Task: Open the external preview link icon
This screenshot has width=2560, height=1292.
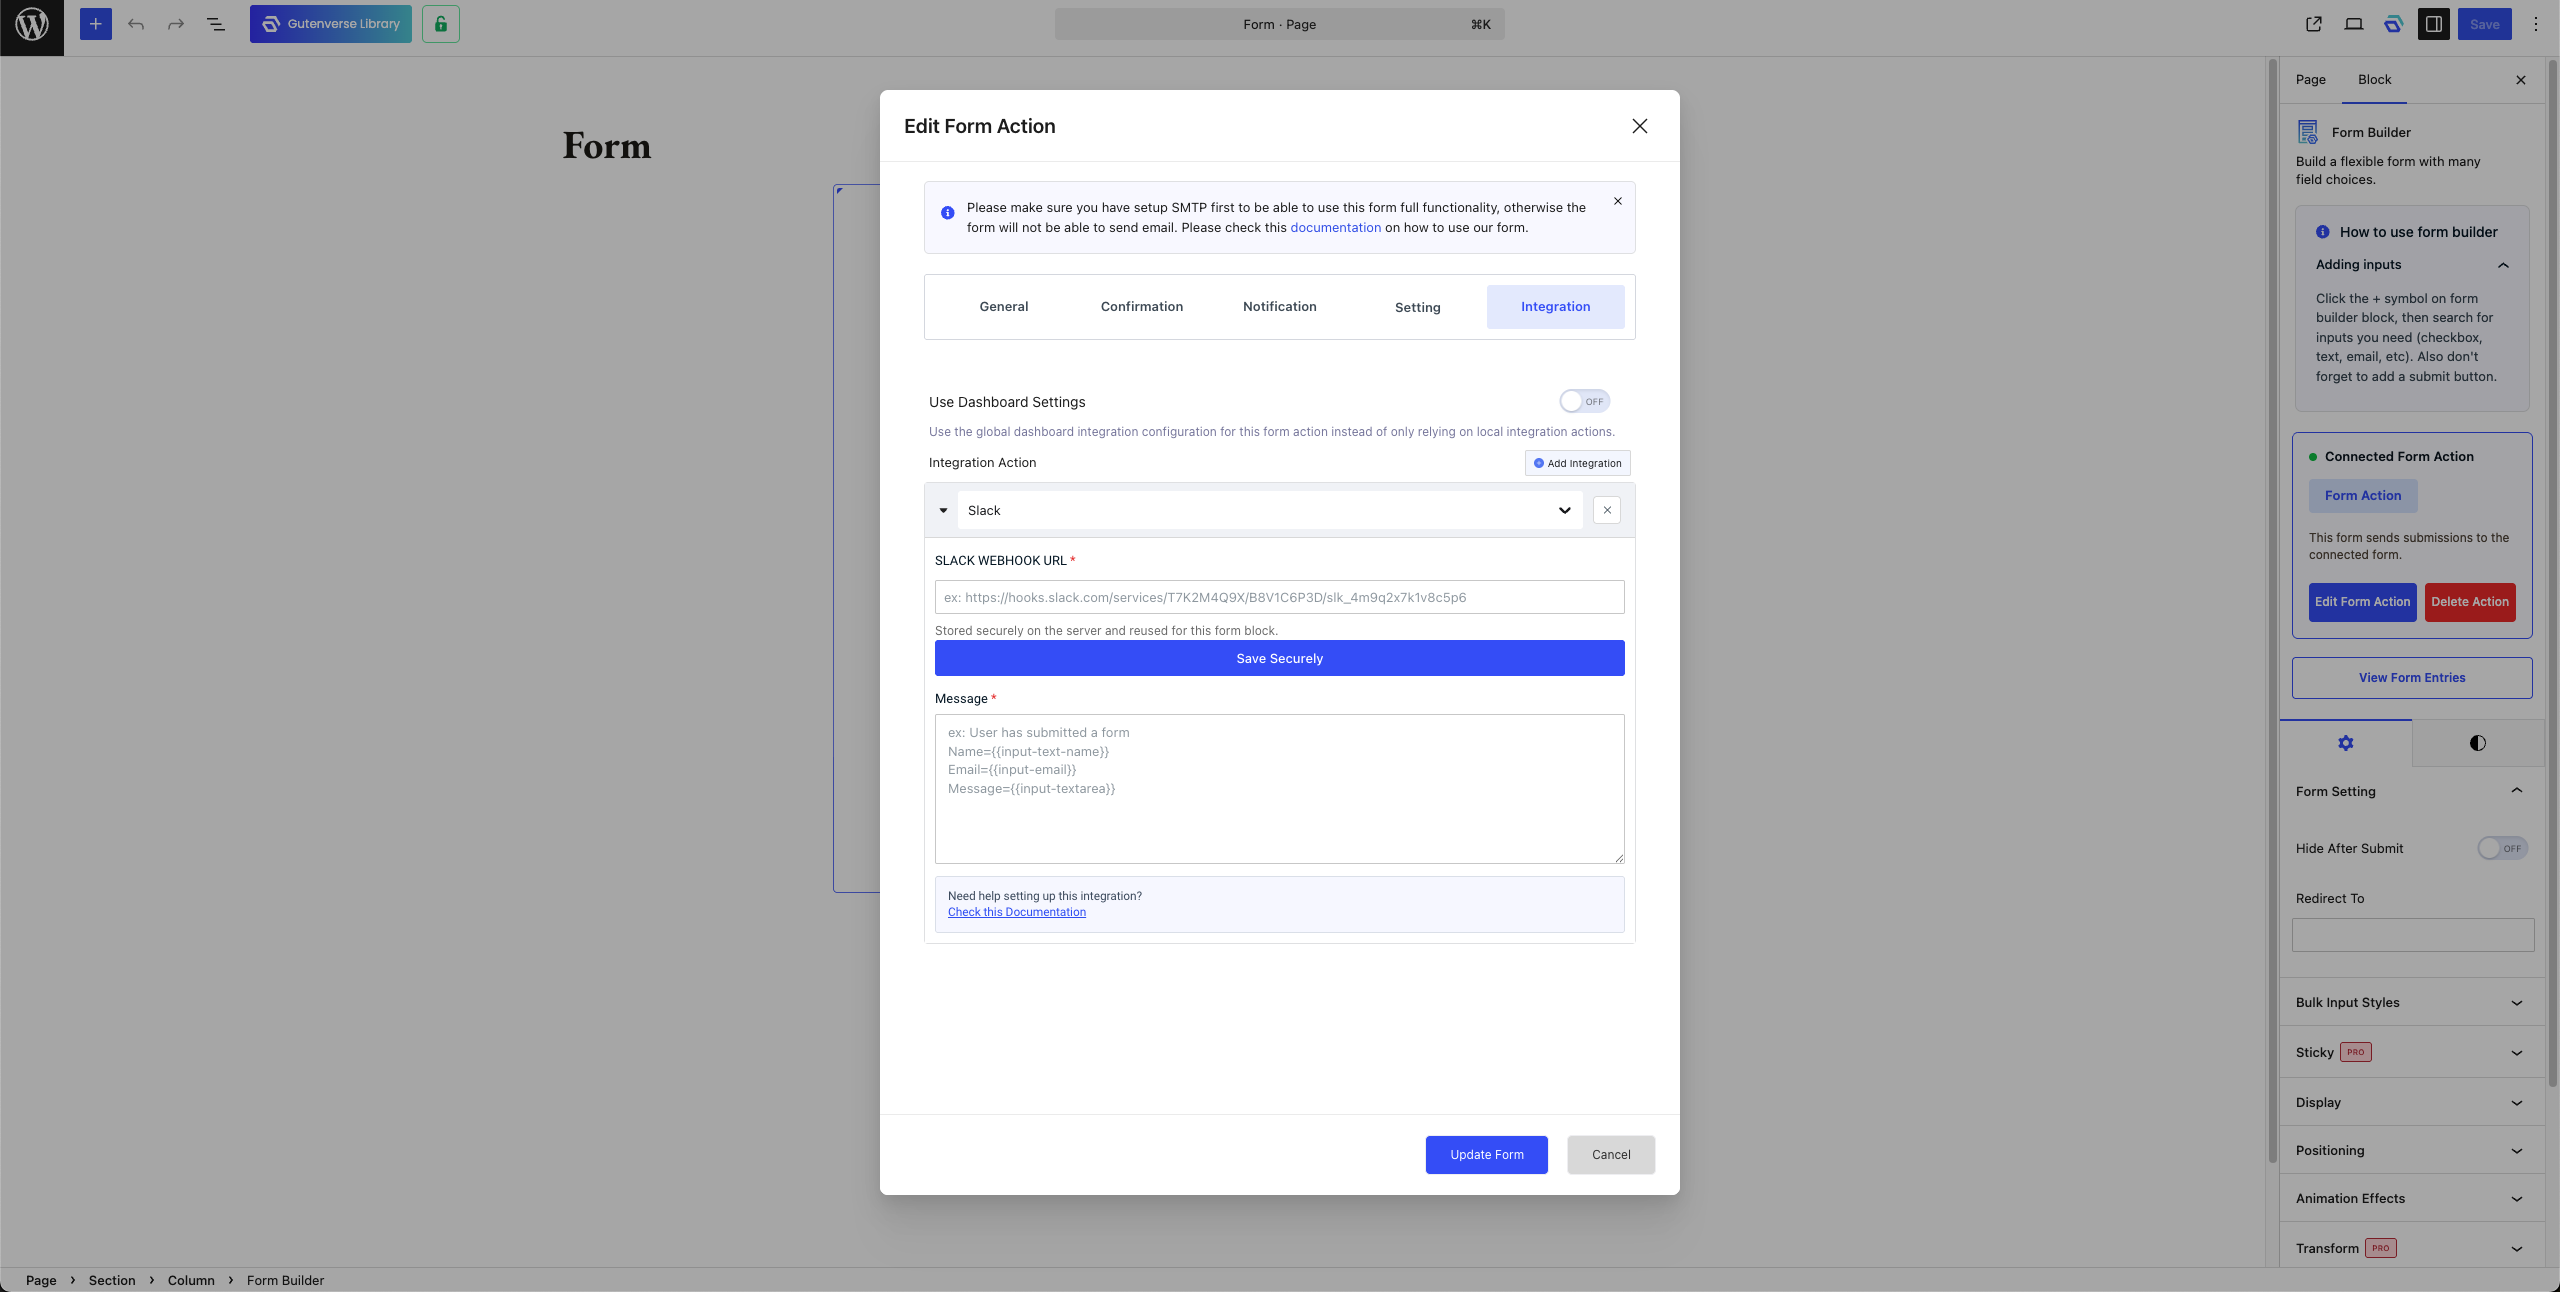Action: coord(2314,24)
